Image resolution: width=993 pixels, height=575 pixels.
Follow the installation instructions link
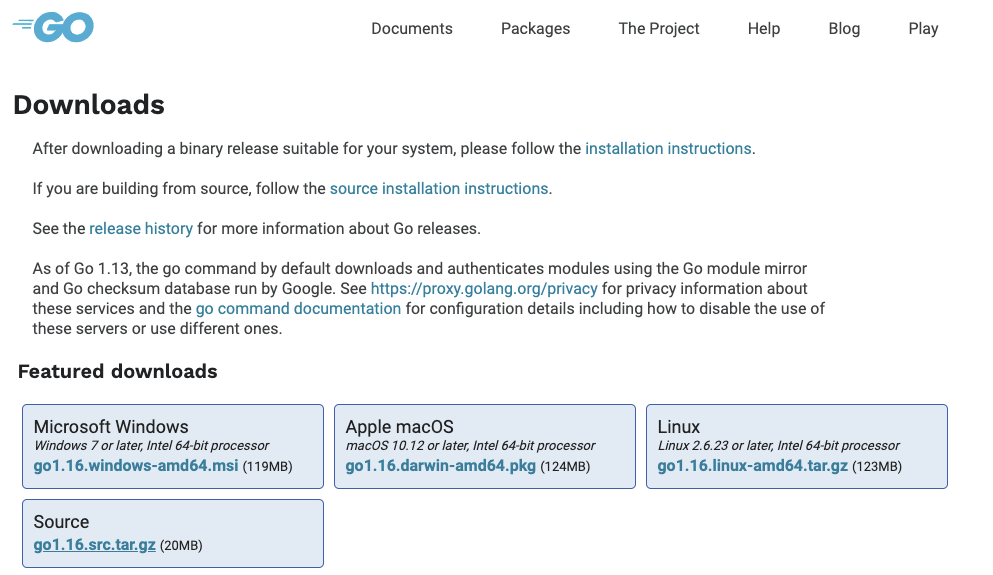[x=668, y=148]
